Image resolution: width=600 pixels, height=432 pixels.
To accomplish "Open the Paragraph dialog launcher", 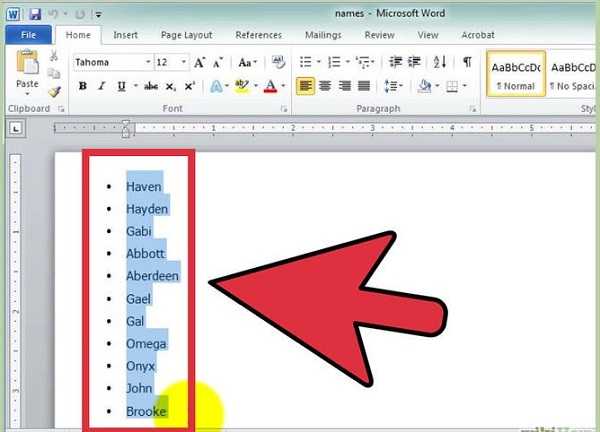I will point(473,109).
